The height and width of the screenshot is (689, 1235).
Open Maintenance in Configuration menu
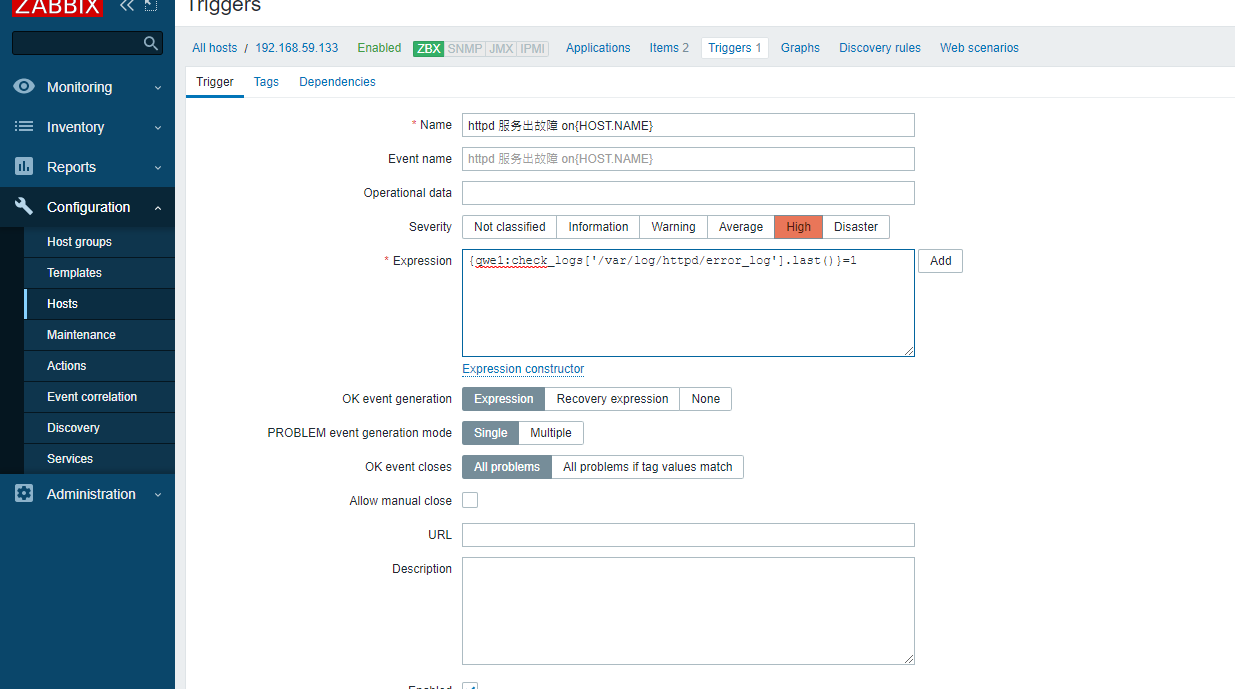[99, 335]
